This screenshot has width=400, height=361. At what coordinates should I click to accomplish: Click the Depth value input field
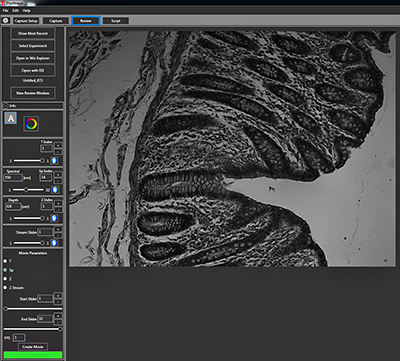pyautogui.click(x=13, y=207)
